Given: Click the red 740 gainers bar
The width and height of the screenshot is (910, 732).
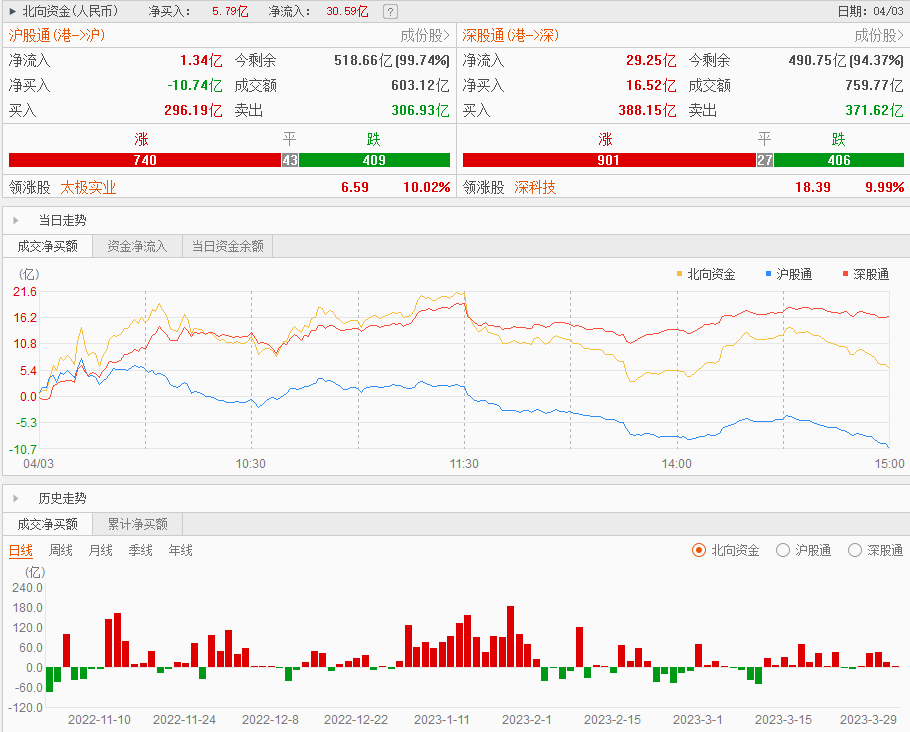Looking at the screenshot, I should click(144, 160).
